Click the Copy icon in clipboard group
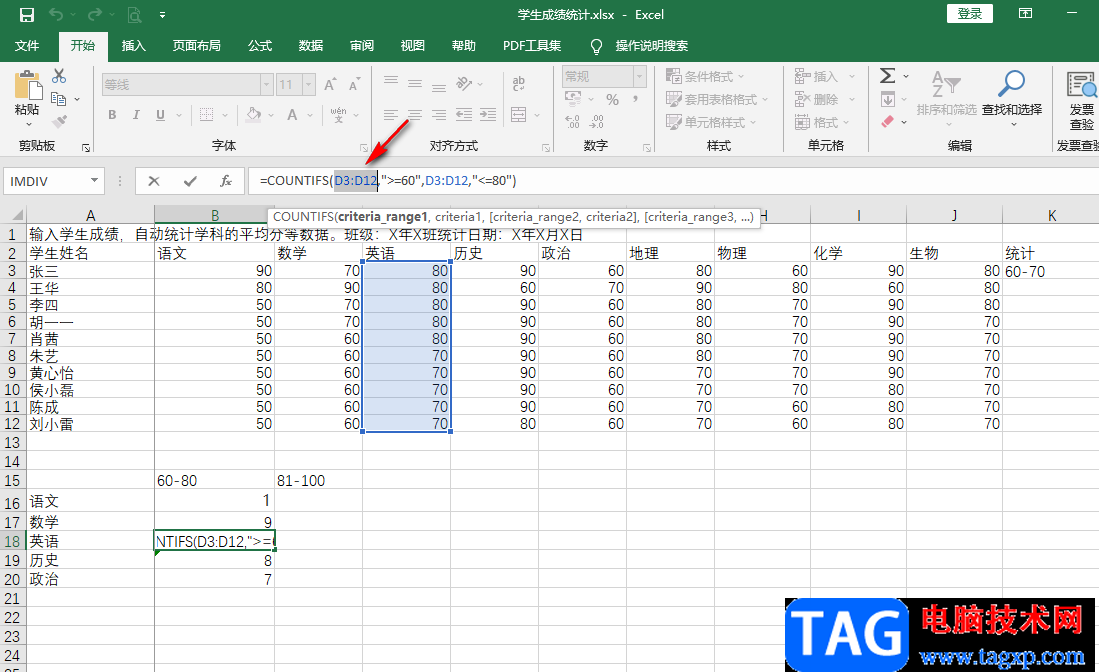Viewport: 1099px width, 672px height. [x=59, y=99]
